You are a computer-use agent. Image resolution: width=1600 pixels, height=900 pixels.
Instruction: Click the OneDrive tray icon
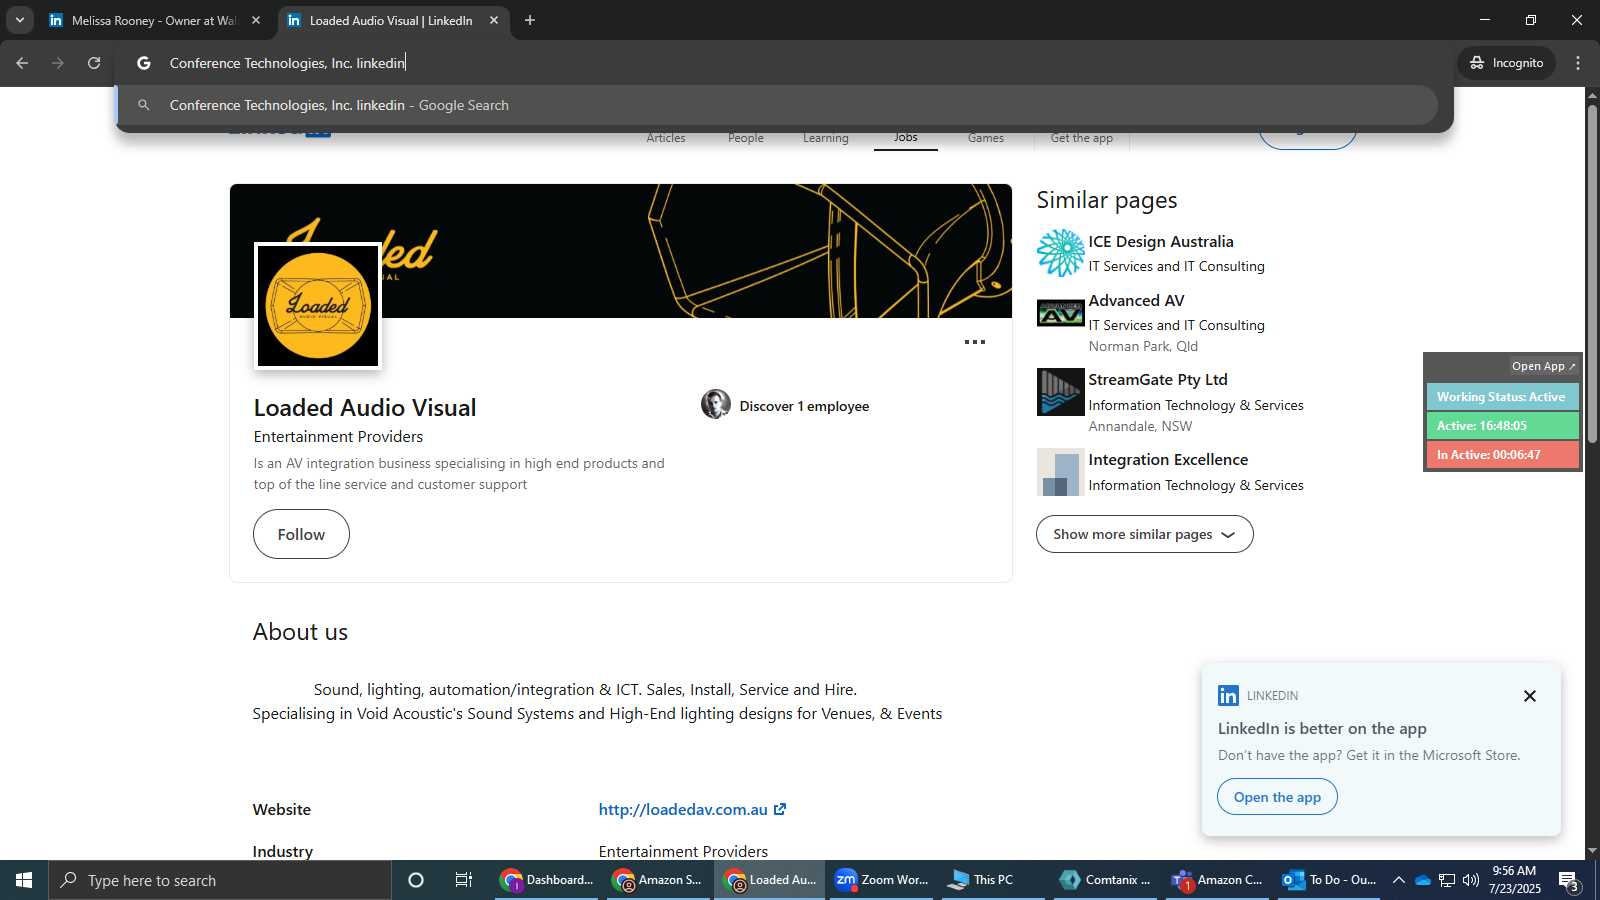(x=1422, y=880)
